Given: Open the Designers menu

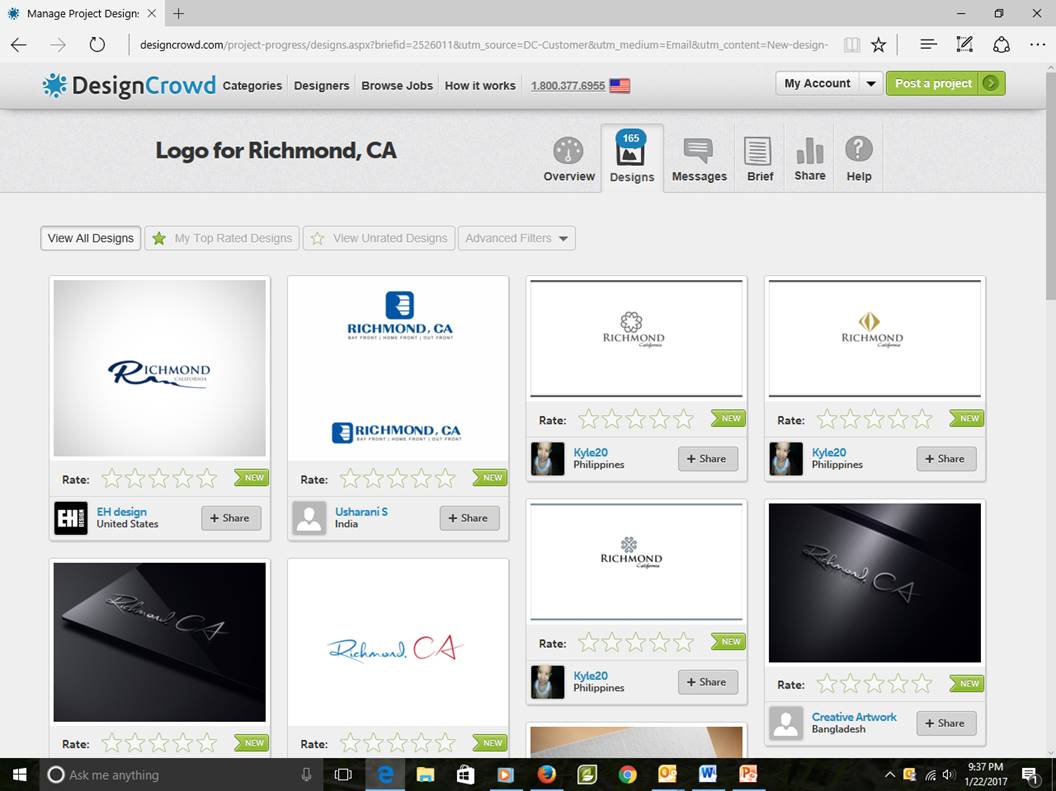Looking at the screenshot, I should [322, 85].
